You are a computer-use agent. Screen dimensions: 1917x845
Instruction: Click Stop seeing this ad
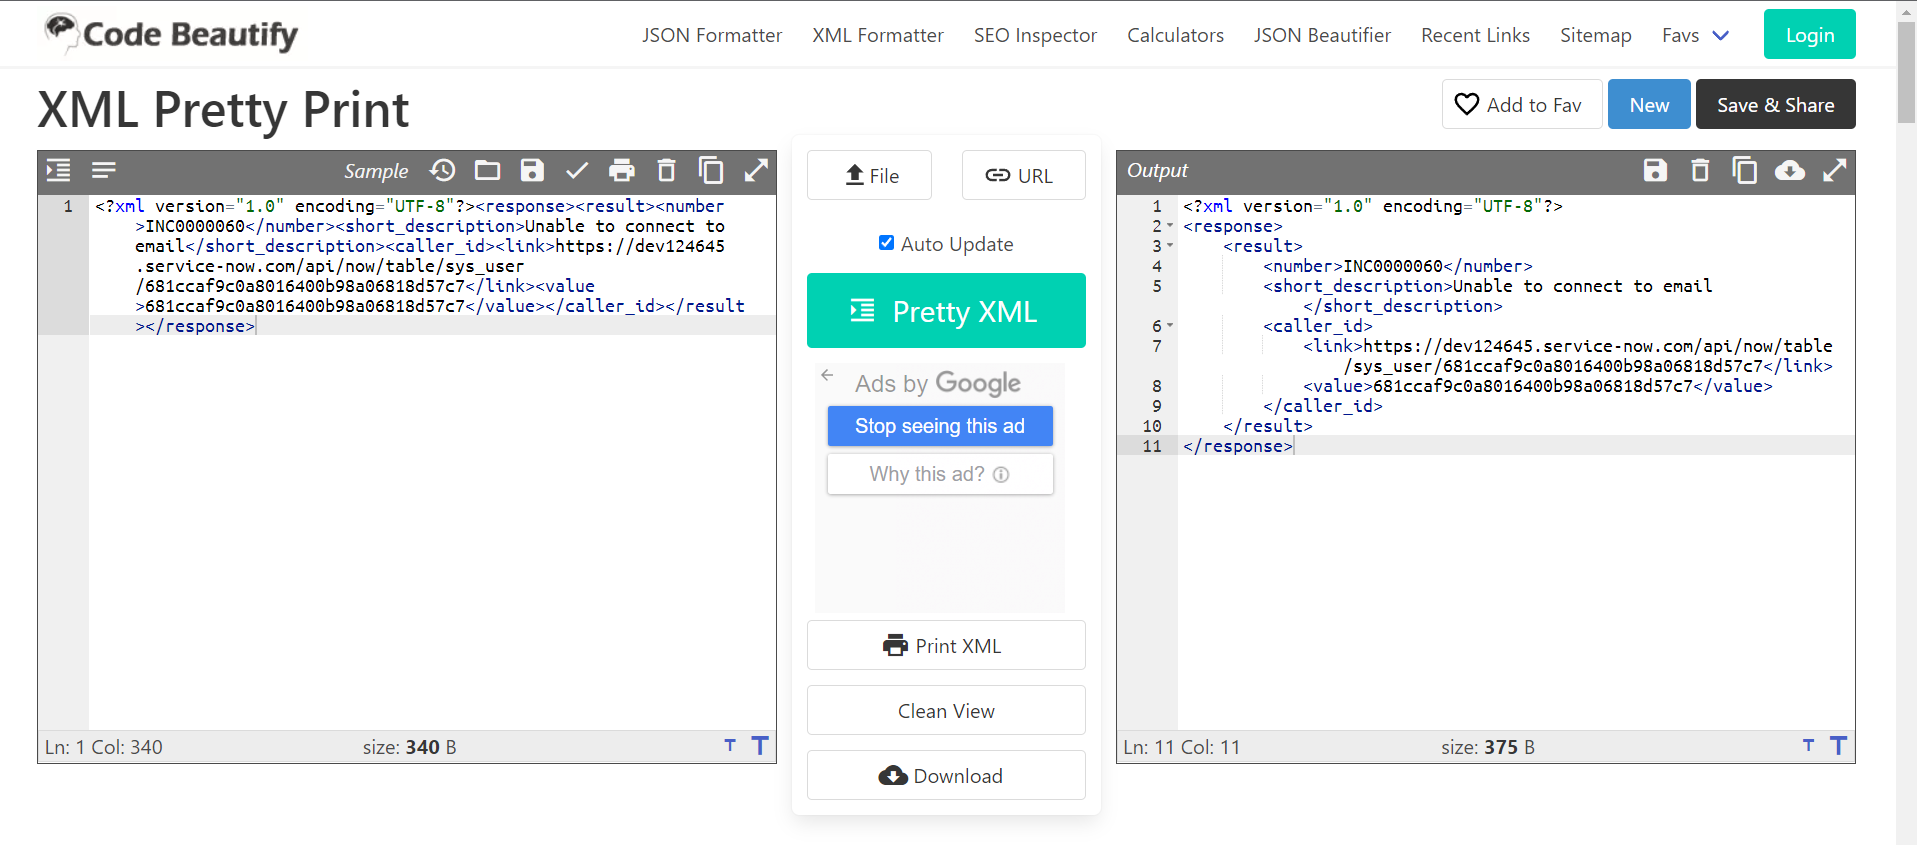pyautogui.click(x=940, y=426)
